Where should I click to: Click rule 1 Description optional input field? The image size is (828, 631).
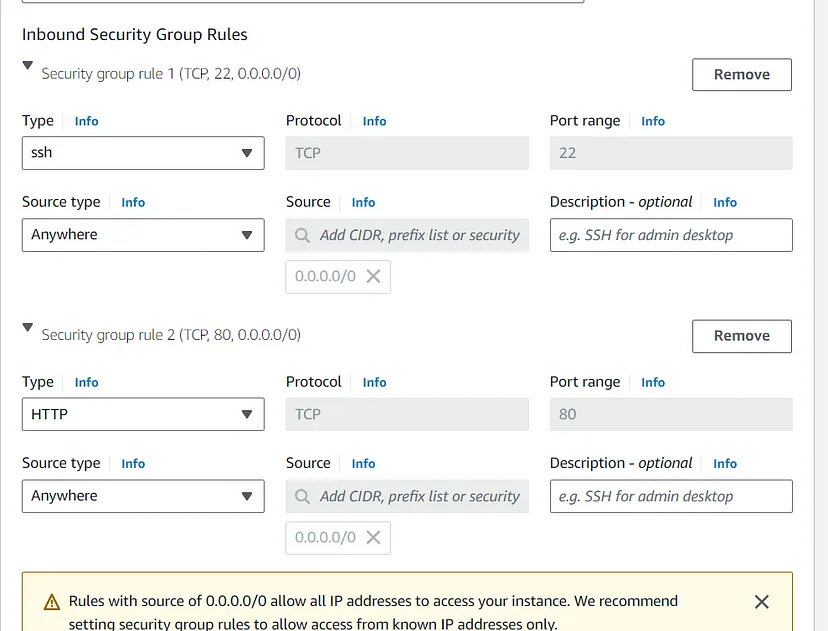point(671,235)
